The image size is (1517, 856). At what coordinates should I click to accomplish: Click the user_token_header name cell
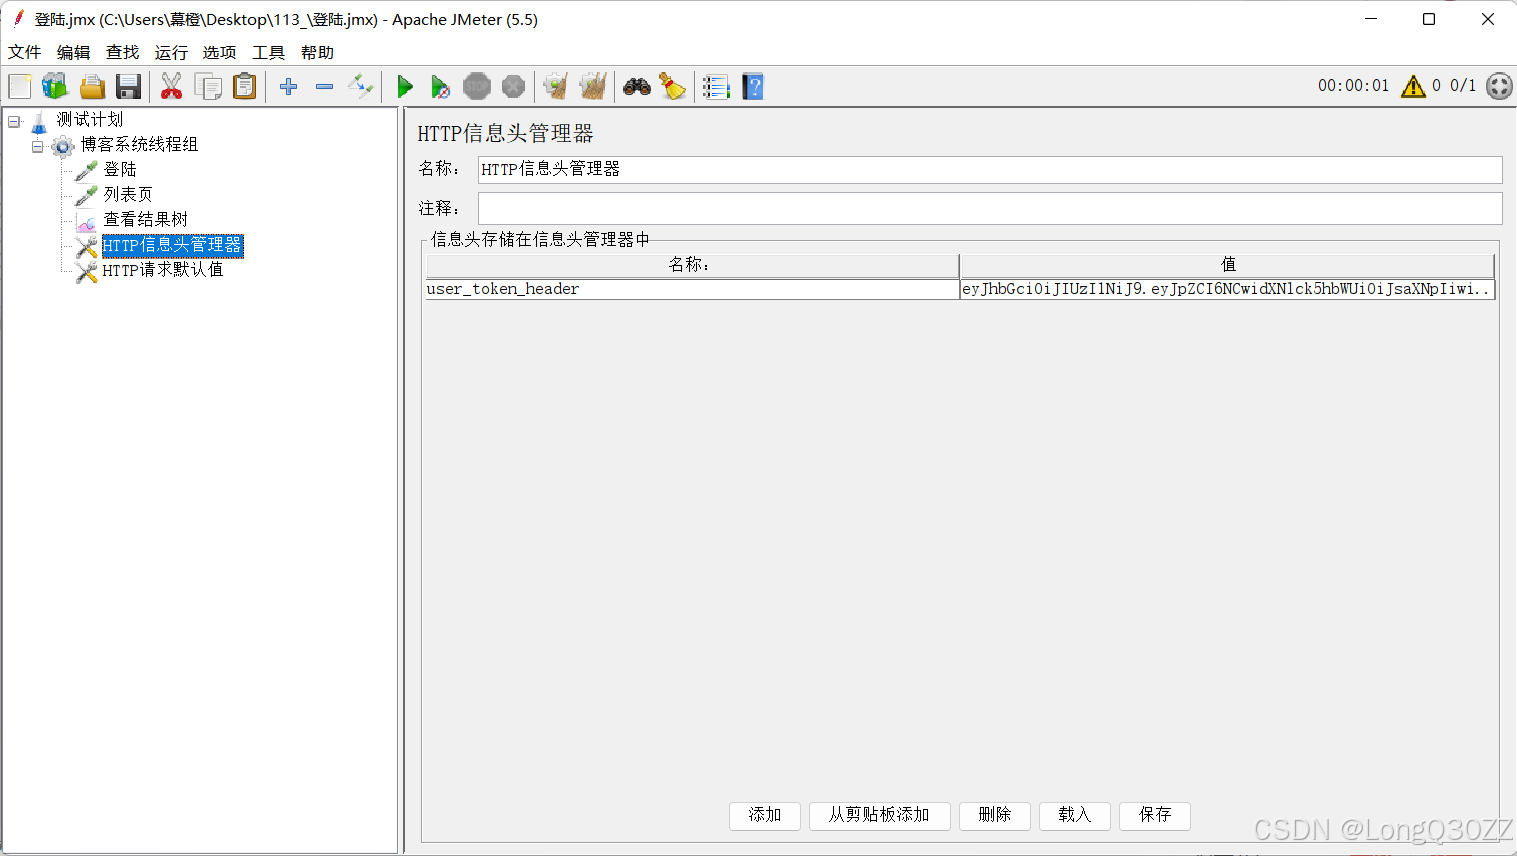coord(692,289)
